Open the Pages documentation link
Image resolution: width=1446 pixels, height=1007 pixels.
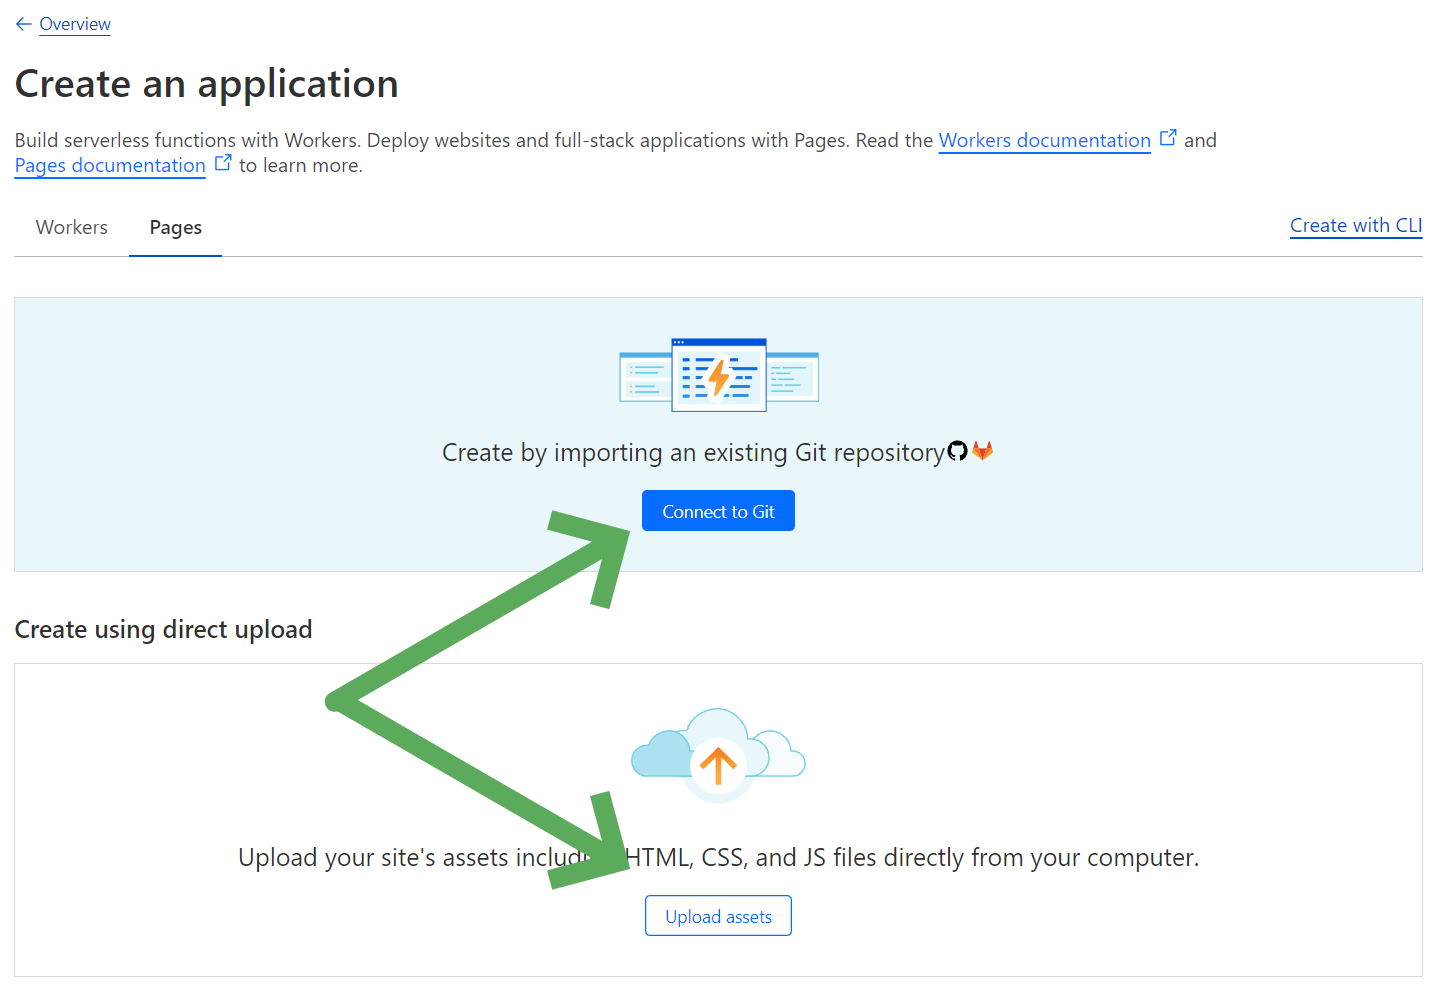pos(110,165)
